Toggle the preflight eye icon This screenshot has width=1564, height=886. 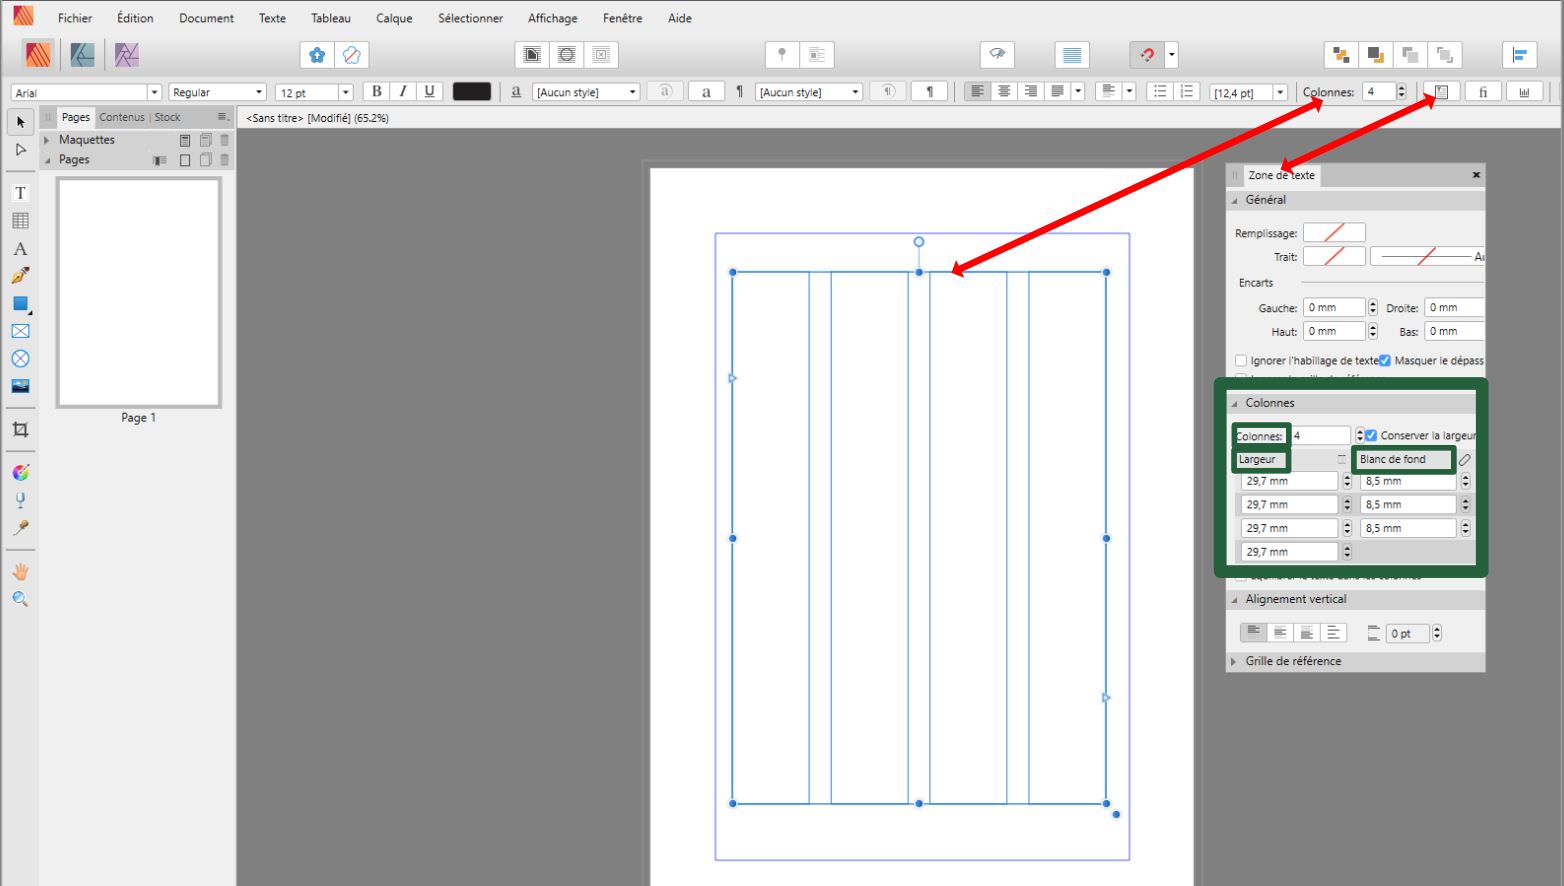click(997, 55)
